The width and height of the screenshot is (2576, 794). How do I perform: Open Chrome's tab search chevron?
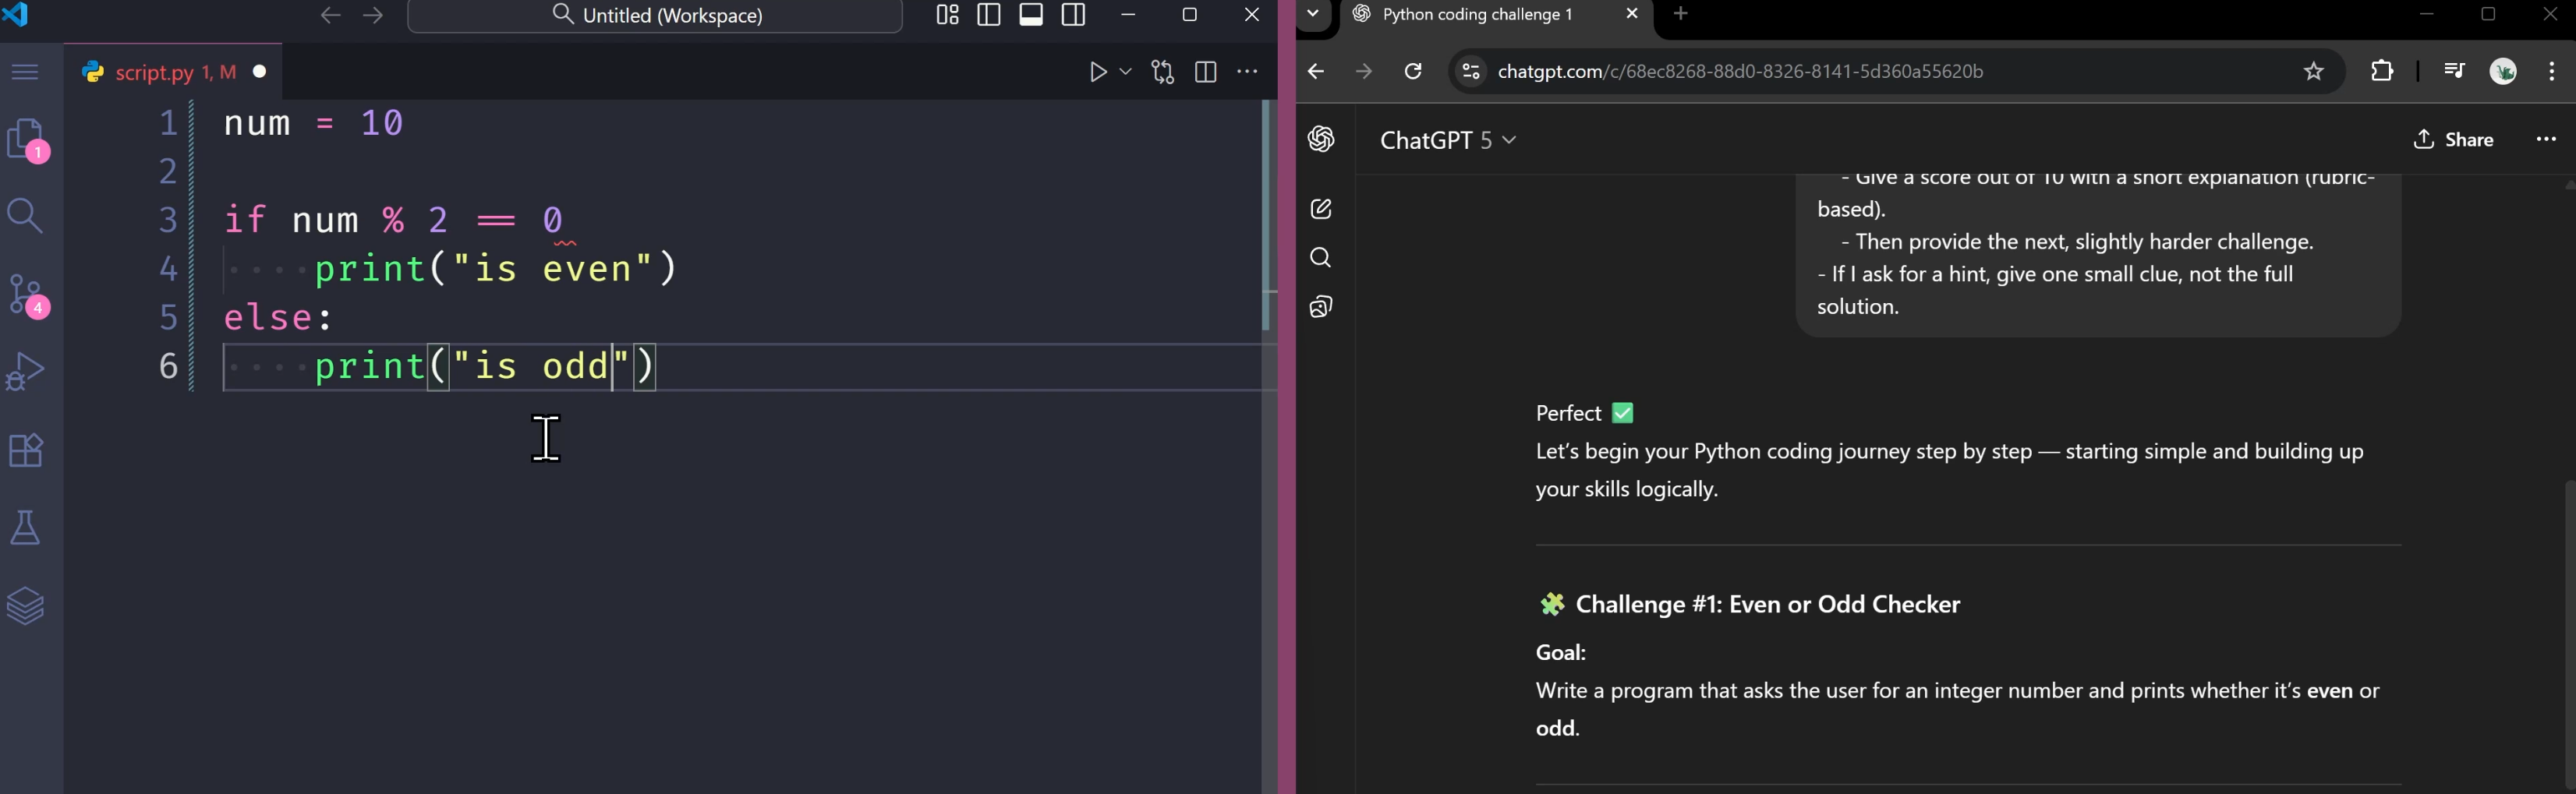point(1311,14)
